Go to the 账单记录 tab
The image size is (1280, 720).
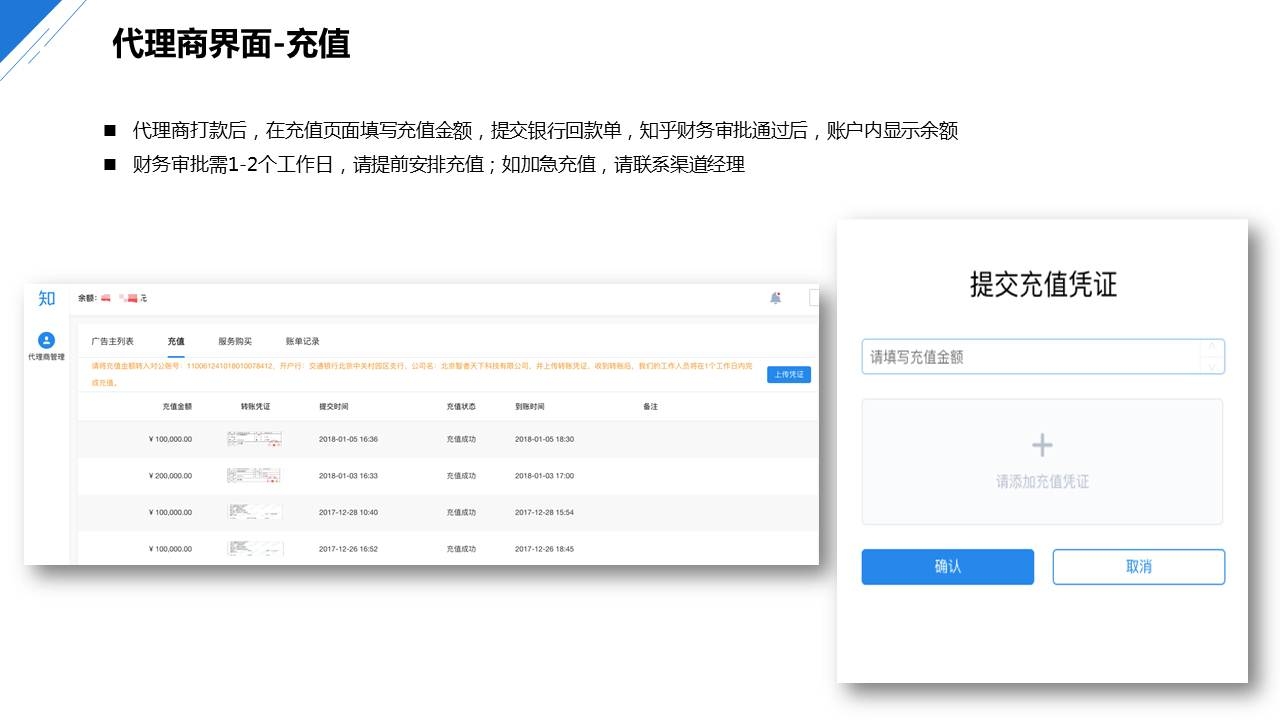pyautogui.click(x=302, y=342)
